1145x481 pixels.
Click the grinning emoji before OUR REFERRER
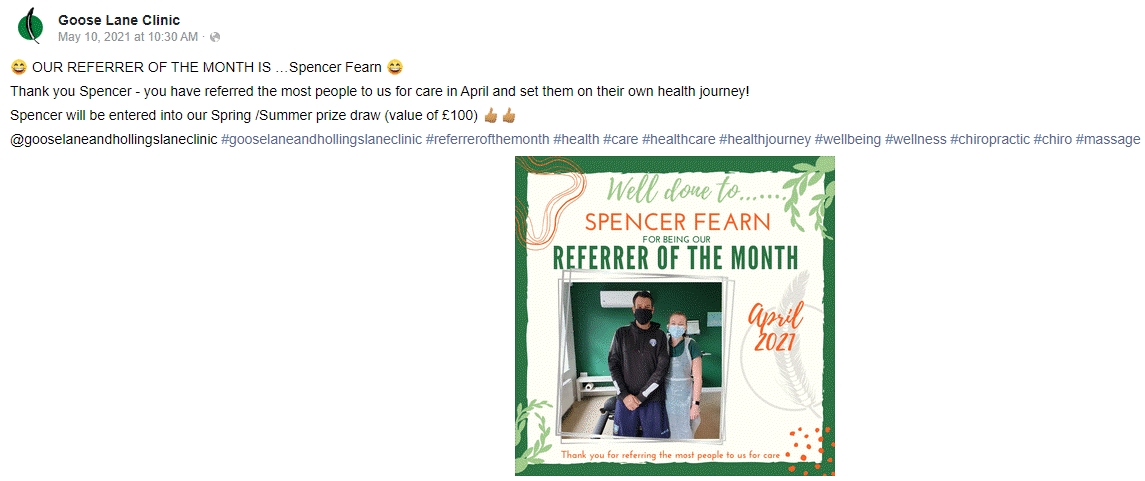tap(18, 67)
